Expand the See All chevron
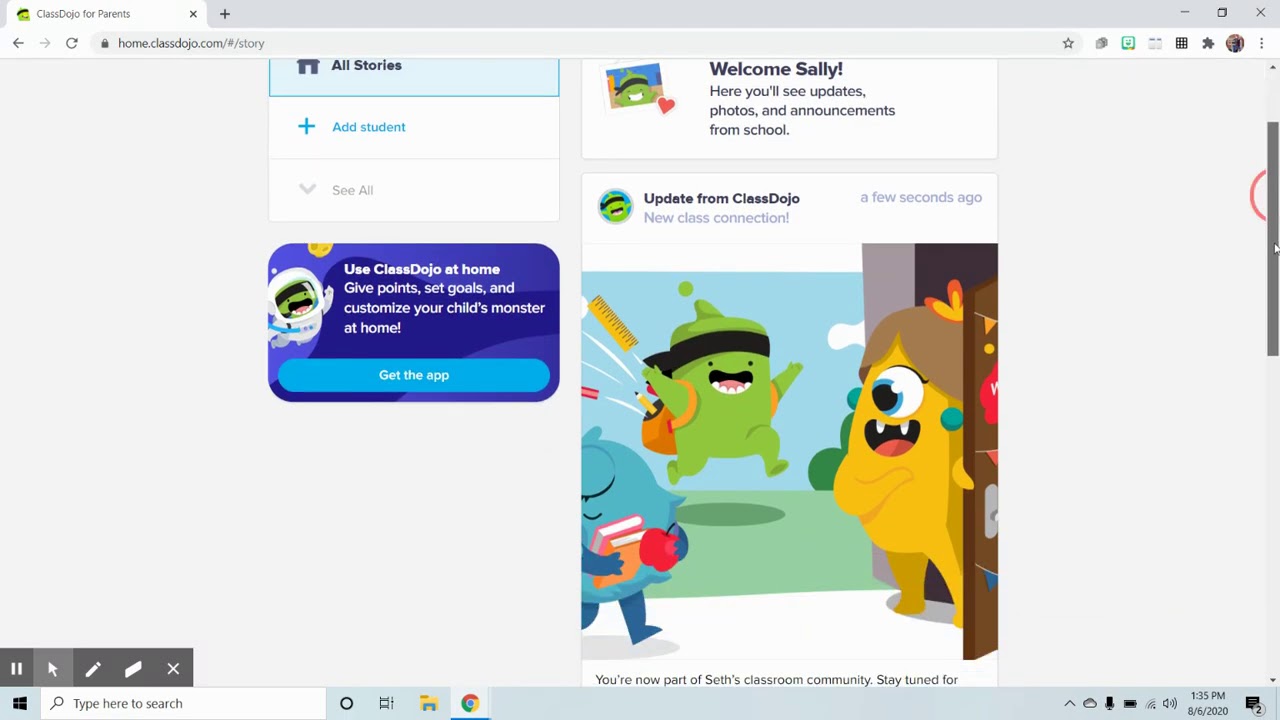The height and width of the screenshot is (720, 1280). [x=307, y=189]
